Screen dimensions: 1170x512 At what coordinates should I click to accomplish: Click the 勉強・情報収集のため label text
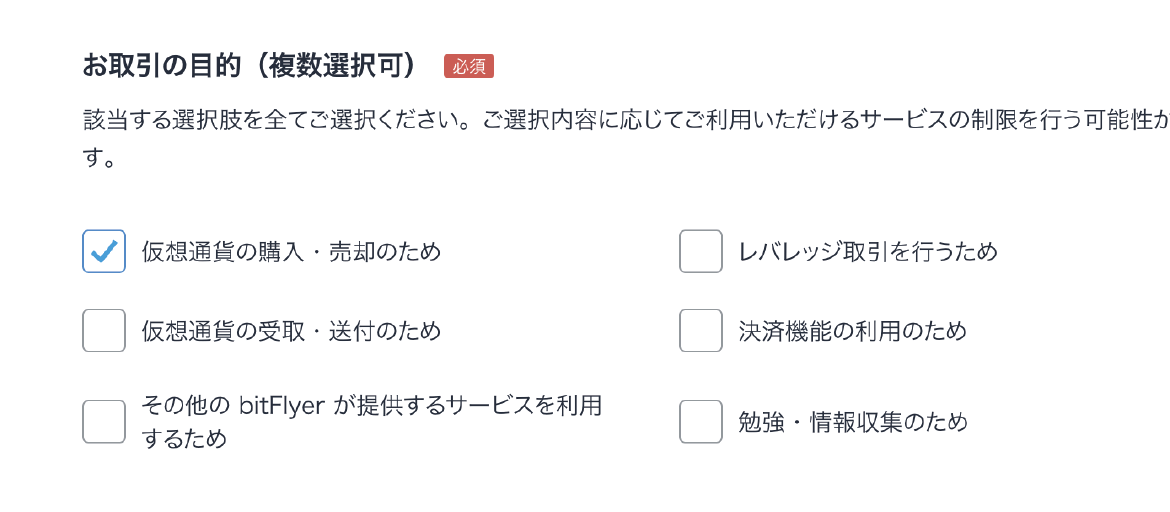coord(853,422)
